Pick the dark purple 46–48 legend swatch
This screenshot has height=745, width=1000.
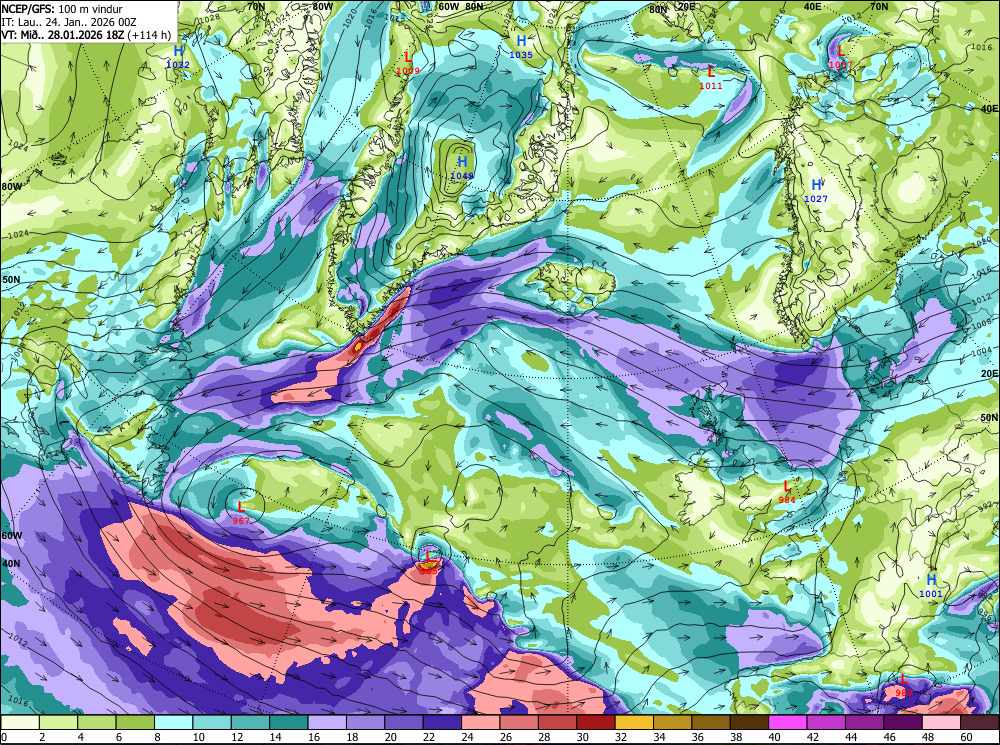click(x=902, y=722)
